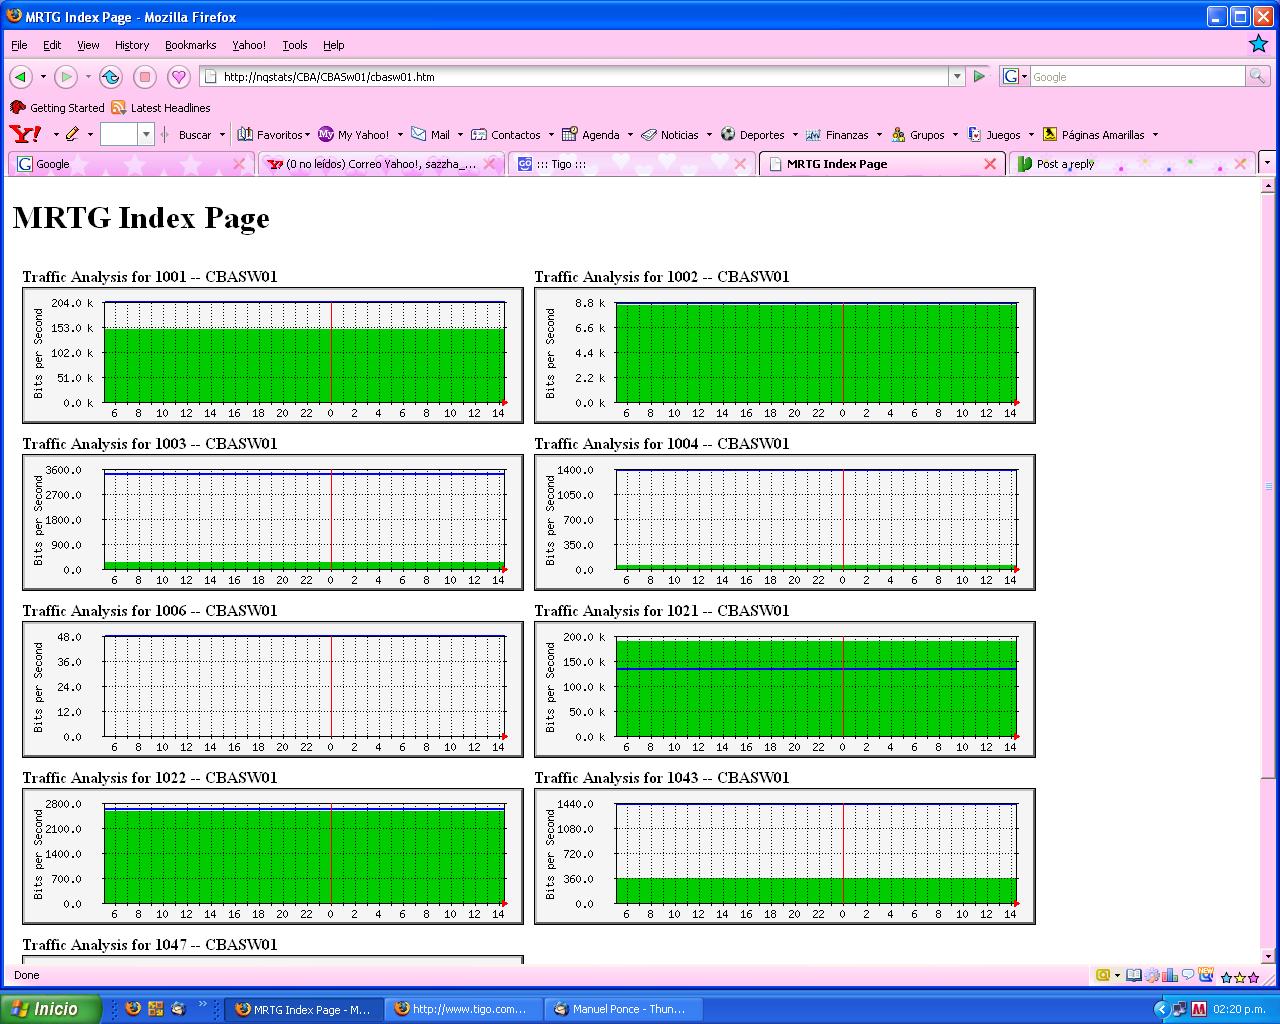
Task: Click the vertical scrollbar thumb
Action: (1269, 486)
